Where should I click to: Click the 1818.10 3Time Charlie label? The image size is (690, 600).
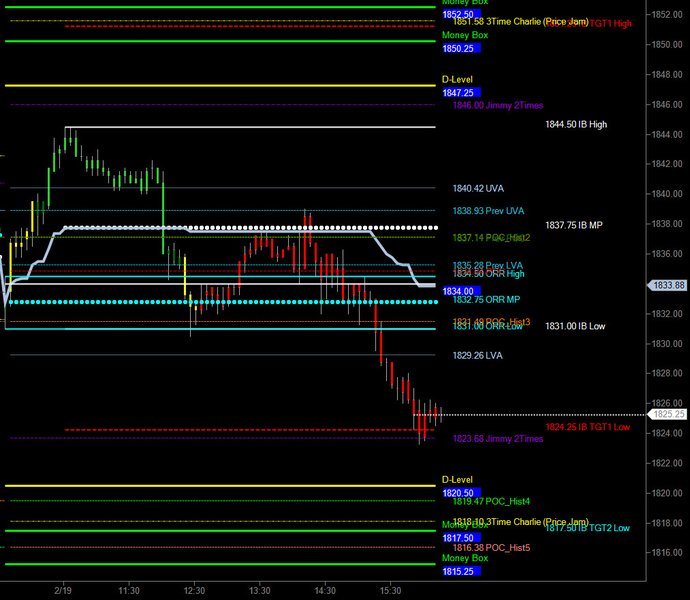[x=521, y=522]
